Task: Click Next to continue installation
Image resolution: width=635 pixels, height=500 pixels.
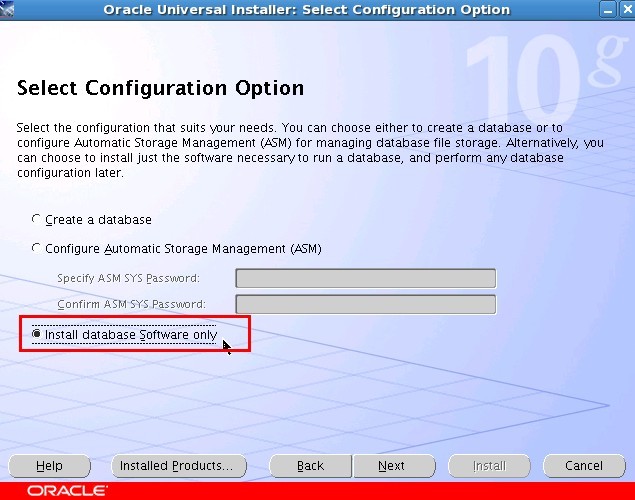Action: point(394,466)
